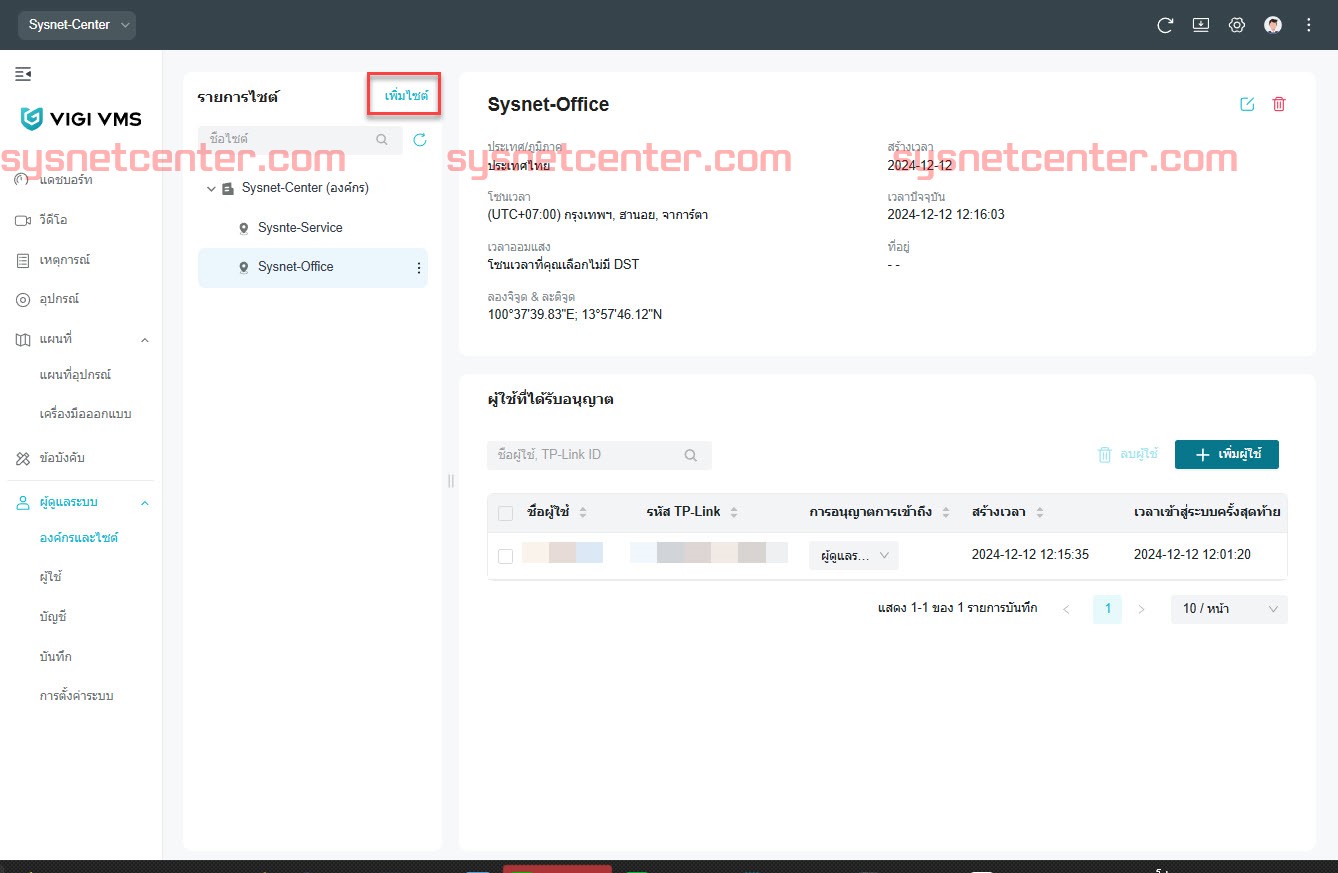This screenshot has width=1338, height=873.
Task: Open the ผู้ดูแลระบบ permission dropdown in user row
Action: click(x=854, y=555)
